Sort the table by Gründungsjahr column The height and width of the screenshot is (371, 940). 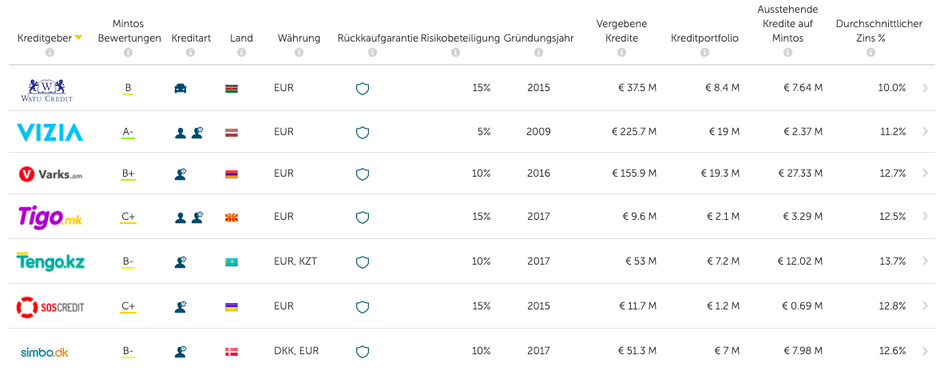coord(538,38)
